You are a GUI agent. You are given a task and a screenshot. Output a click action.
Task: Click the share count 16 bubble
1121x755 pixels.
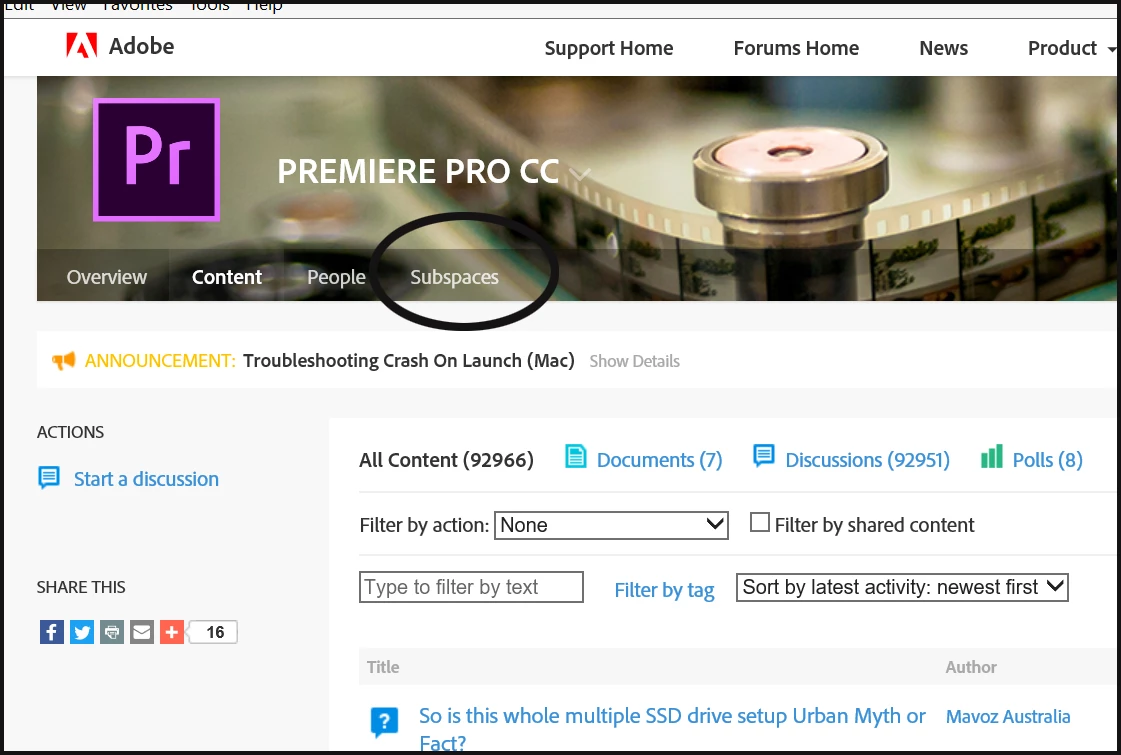(x=213, y=632)
